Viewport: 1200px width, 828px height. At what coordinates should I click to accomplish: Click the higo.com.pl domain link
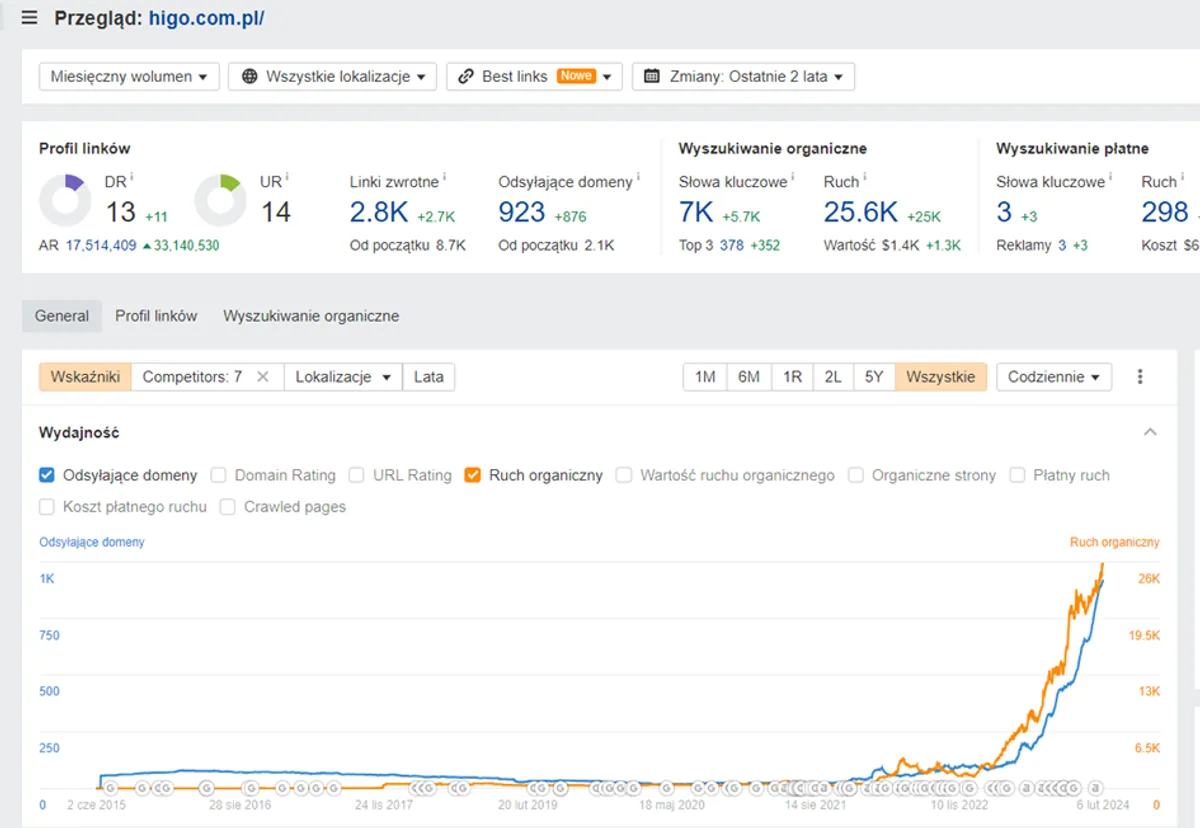click(x=207, y=18)
